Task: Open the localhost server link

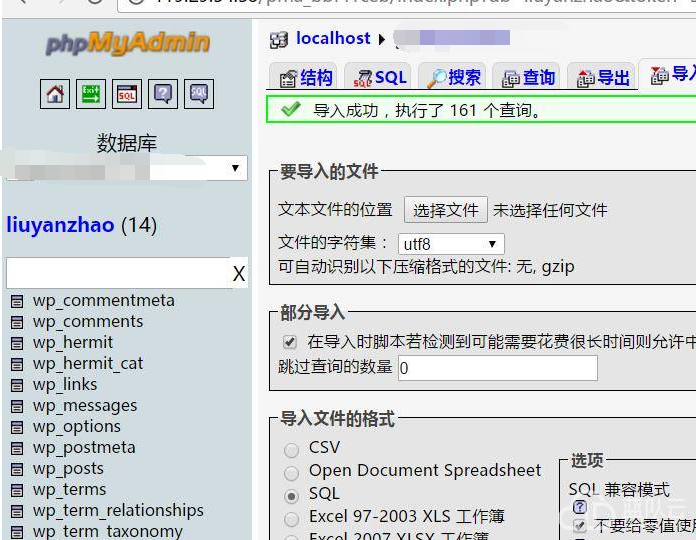Action: 333,39
